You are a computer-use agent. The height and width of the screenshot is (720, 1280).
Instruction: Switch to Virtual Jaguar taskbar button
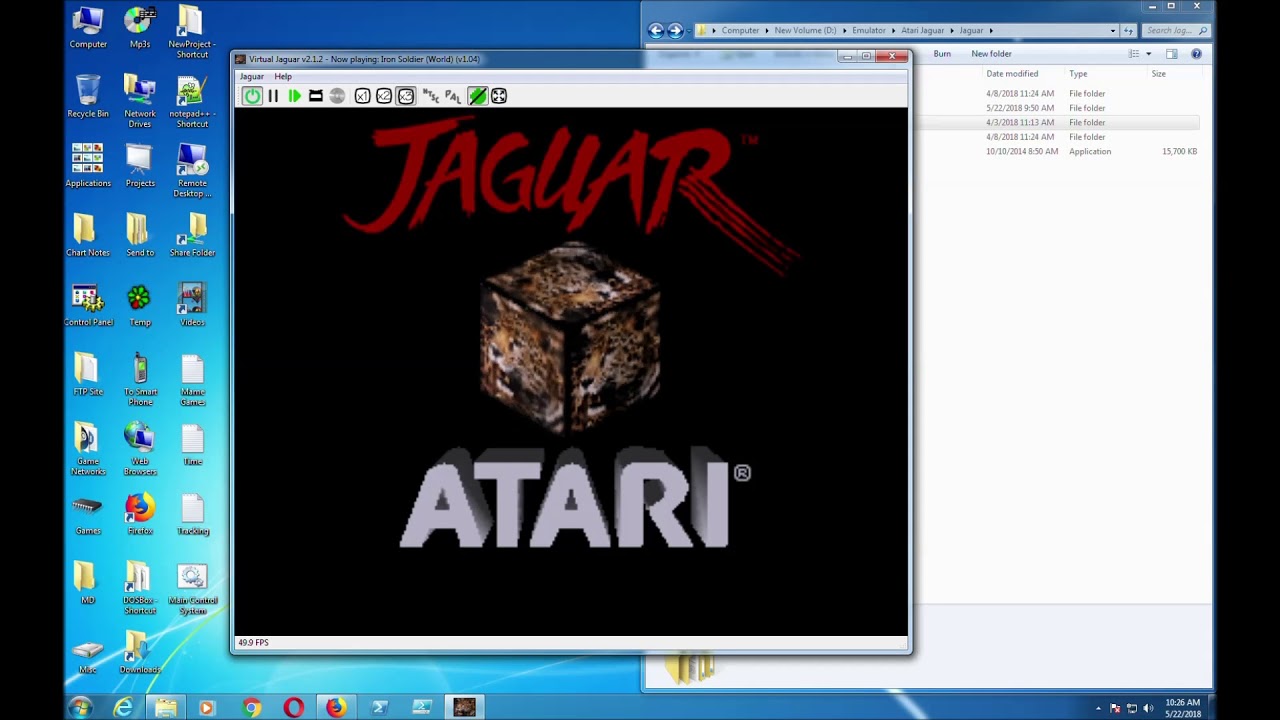coord(464,707)
